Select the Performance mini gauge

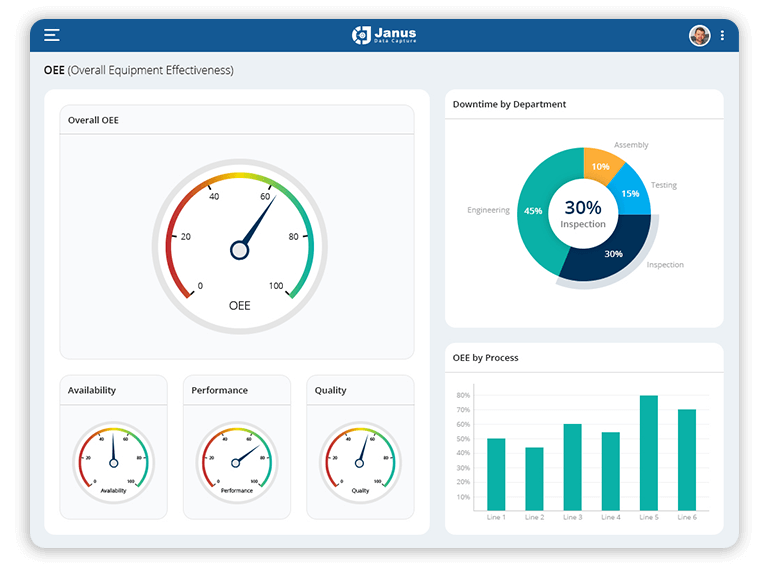click(x=237, y=462)
